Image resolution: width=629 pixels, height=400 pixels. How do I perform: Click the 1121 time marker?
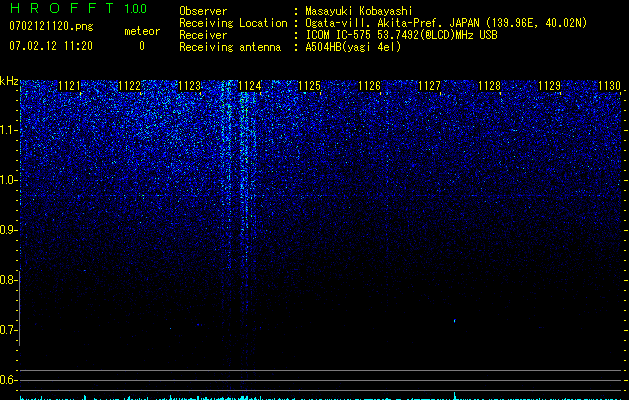pos(69,86)
